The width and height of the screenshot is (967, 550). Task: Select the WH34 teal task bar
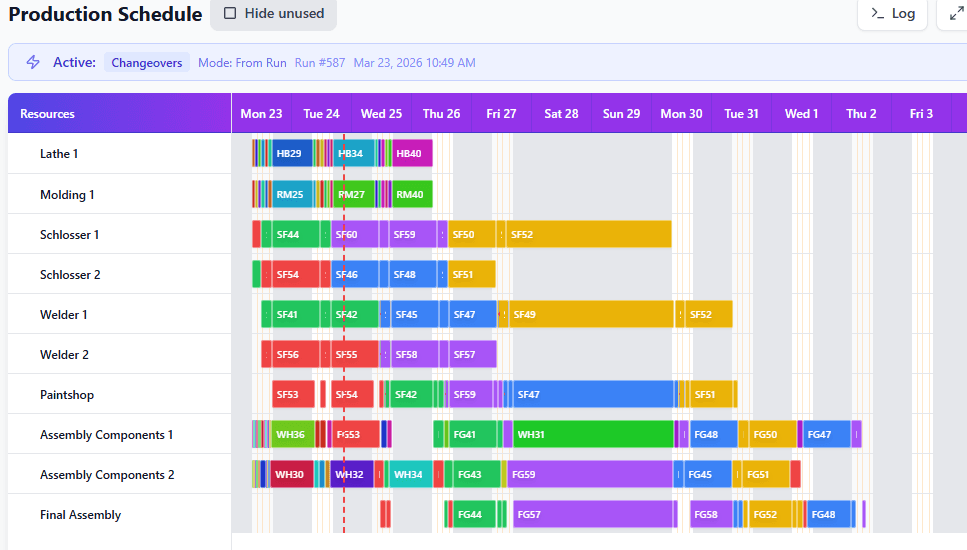click(411, 475)
